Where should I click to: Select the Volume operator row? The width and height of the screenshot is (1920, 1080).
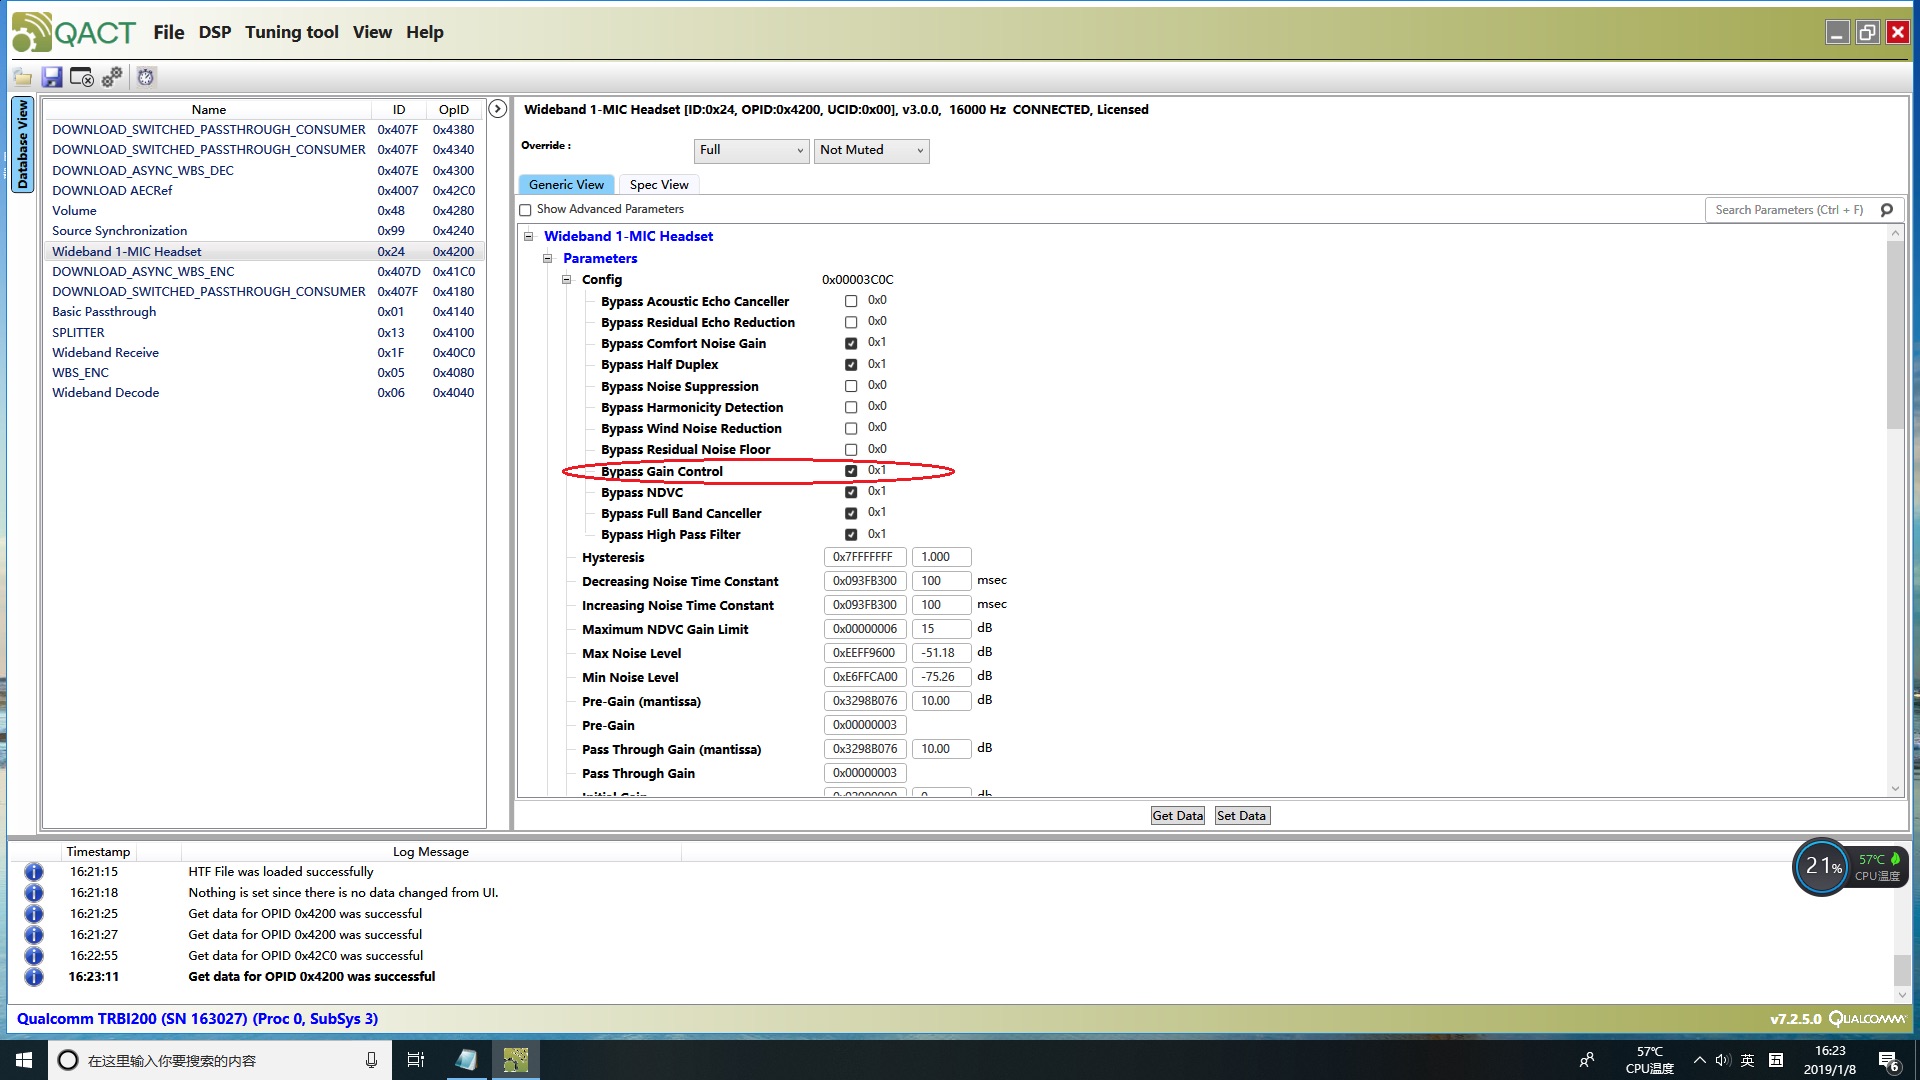264,211
